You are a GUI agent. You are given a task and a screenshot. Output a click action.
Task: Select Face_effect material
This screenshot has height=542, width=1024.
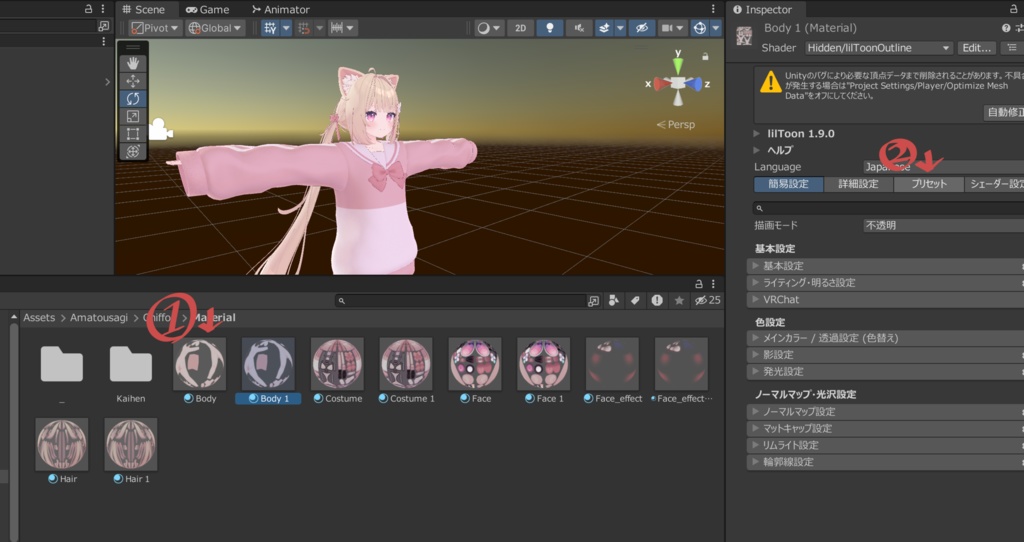point(613,370)
